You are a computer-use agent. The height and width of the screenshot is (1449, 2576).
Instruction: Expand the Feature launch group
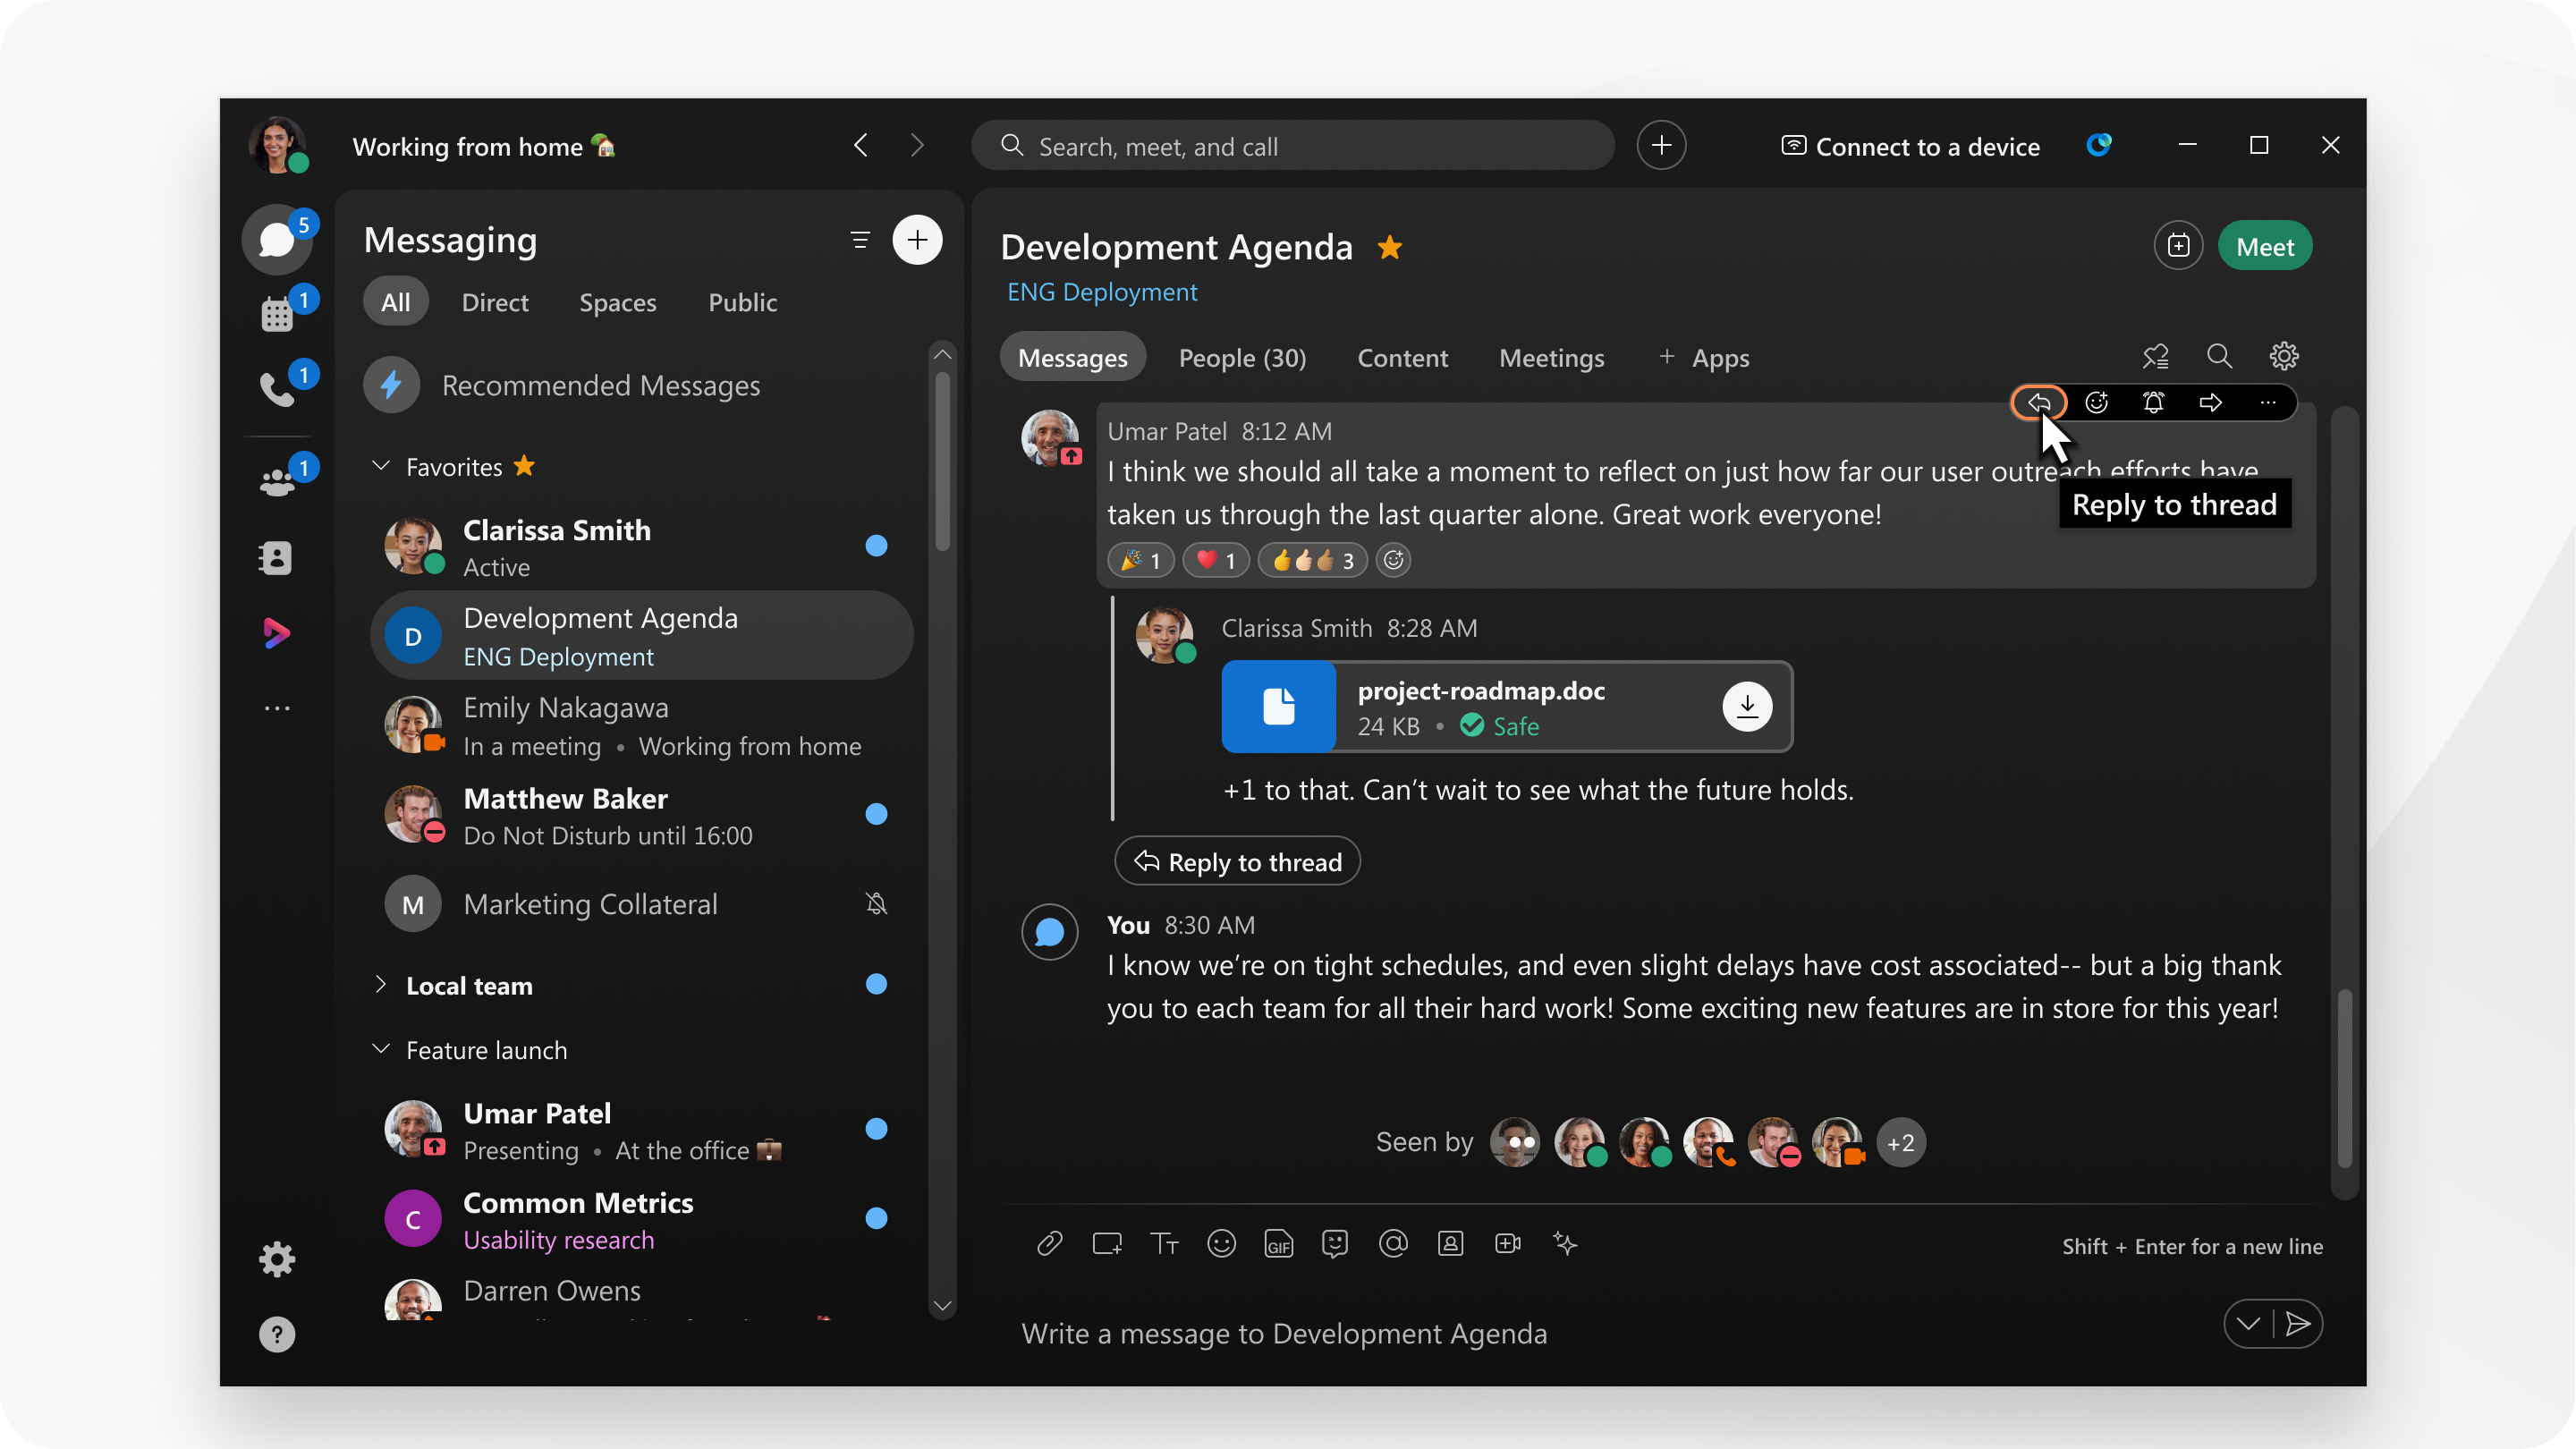coord(380,1047)
